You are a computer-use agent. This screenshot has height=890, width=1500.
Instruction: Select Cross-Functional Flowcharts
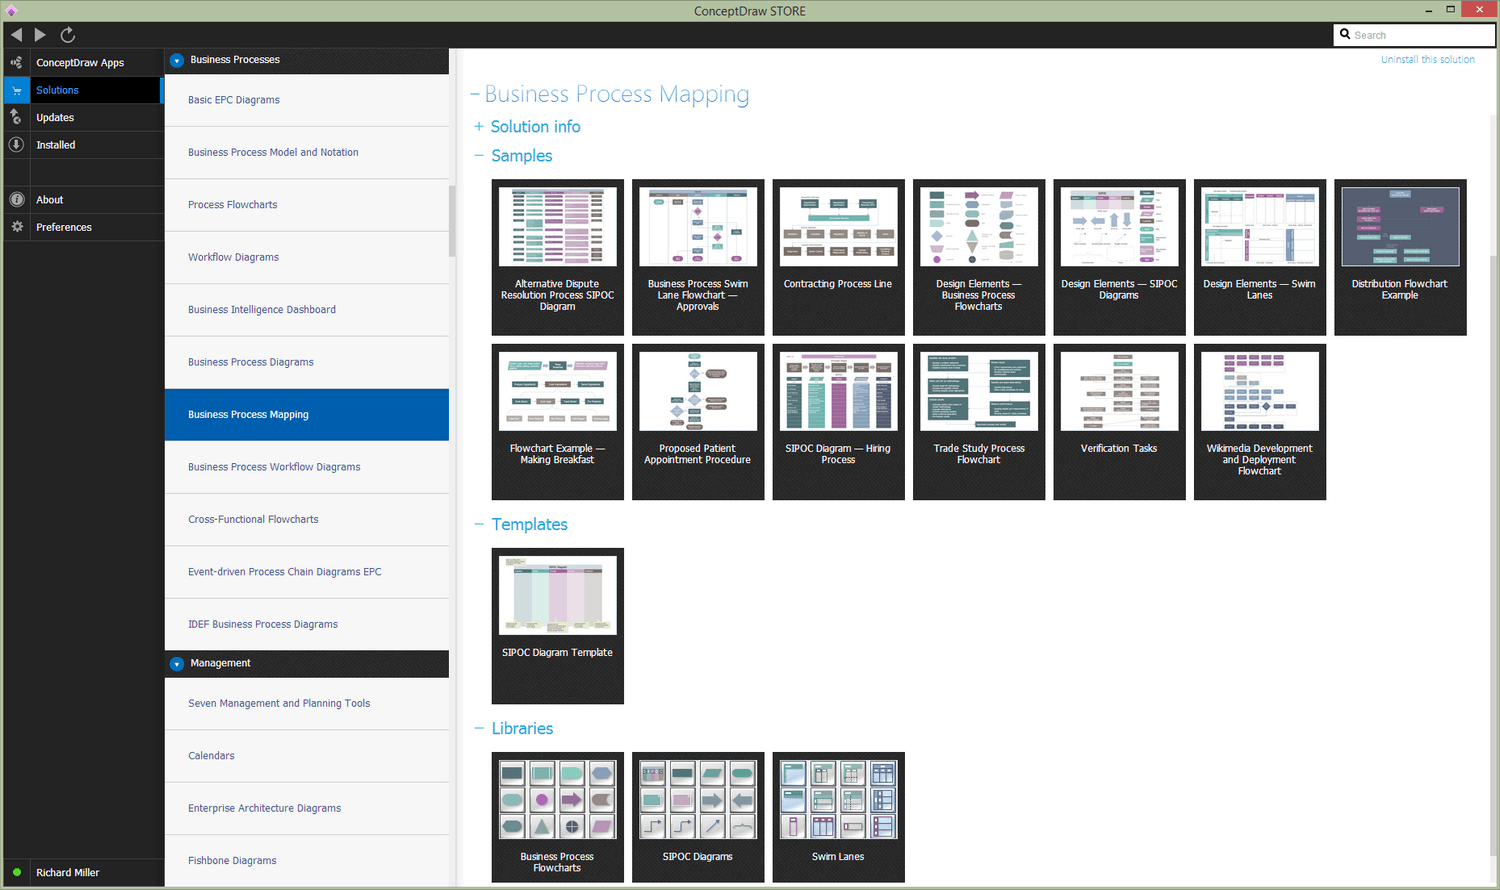point(307,520)
